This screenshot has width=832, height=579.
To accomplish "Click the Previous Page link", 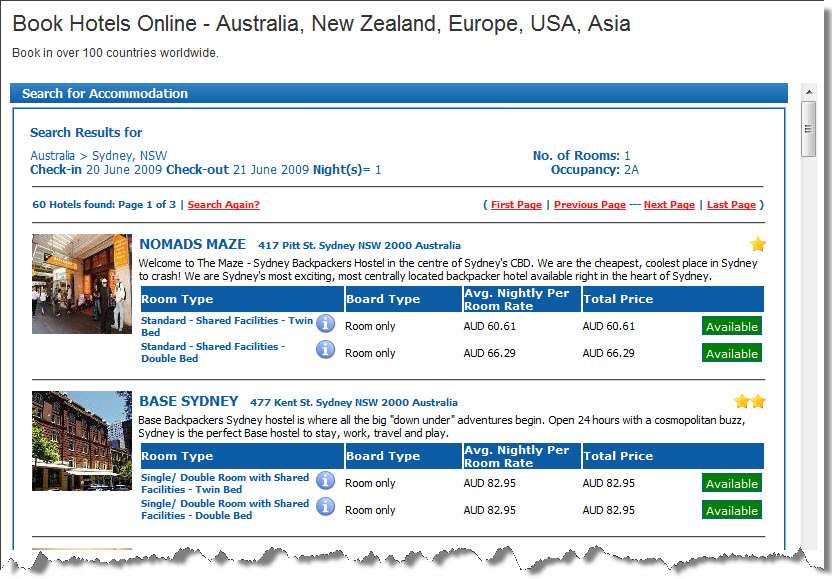I will coord(589,205).
